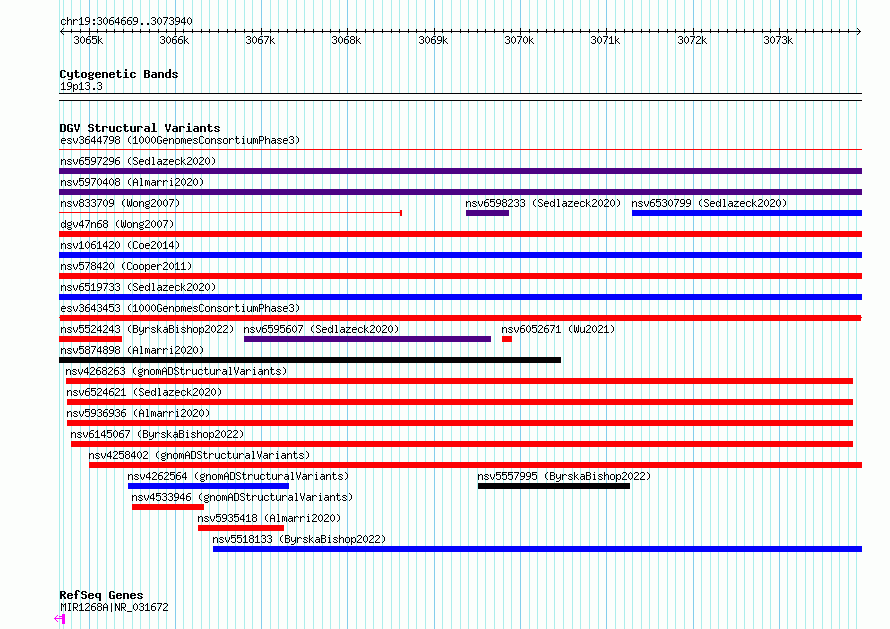
Task: Click the esv3643453 red bar
Action: [x=460, y=318]
